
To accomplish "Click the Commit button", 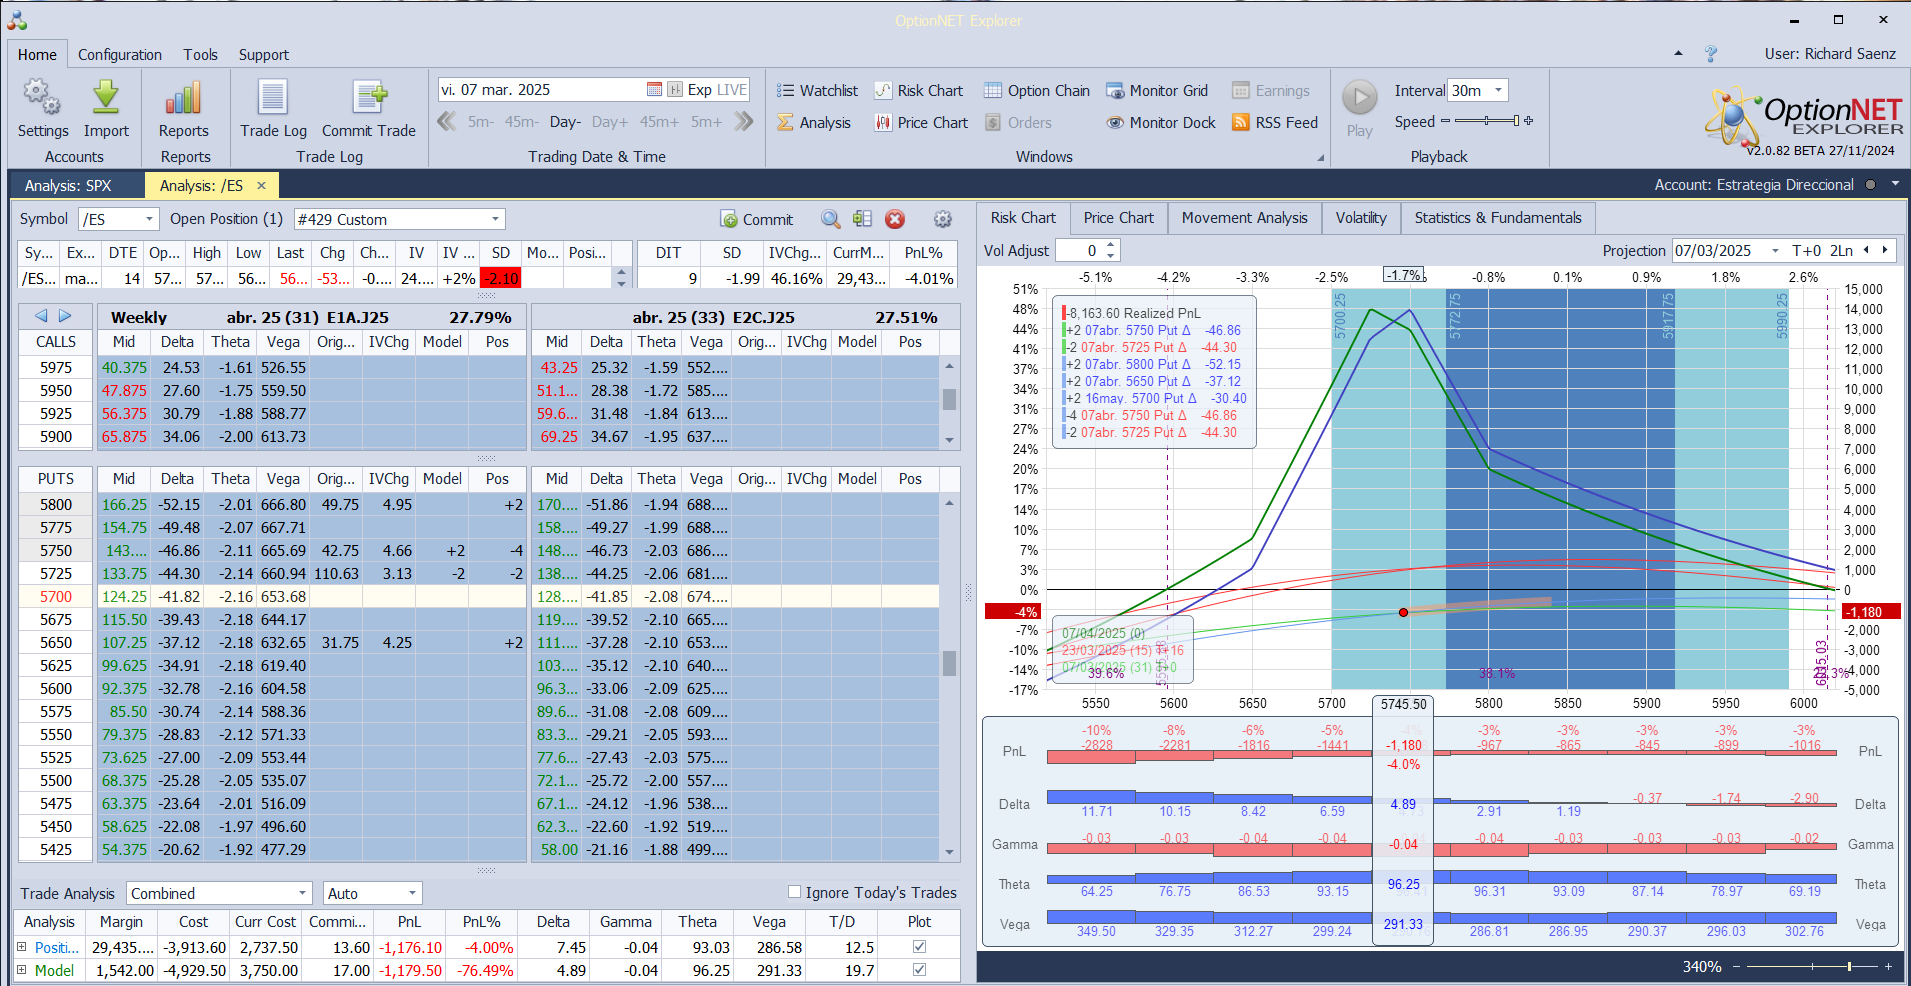I will [757, 219].
